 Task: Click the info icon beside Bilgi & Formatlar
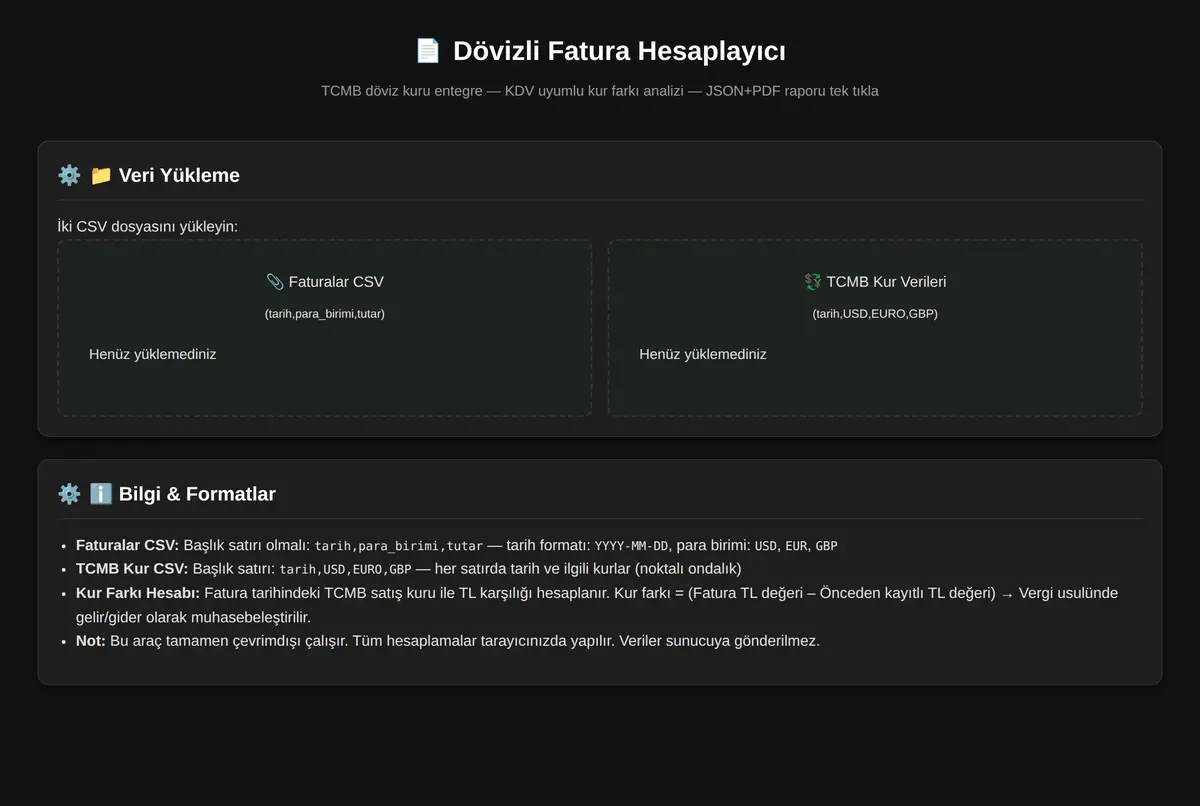(101, 494)
